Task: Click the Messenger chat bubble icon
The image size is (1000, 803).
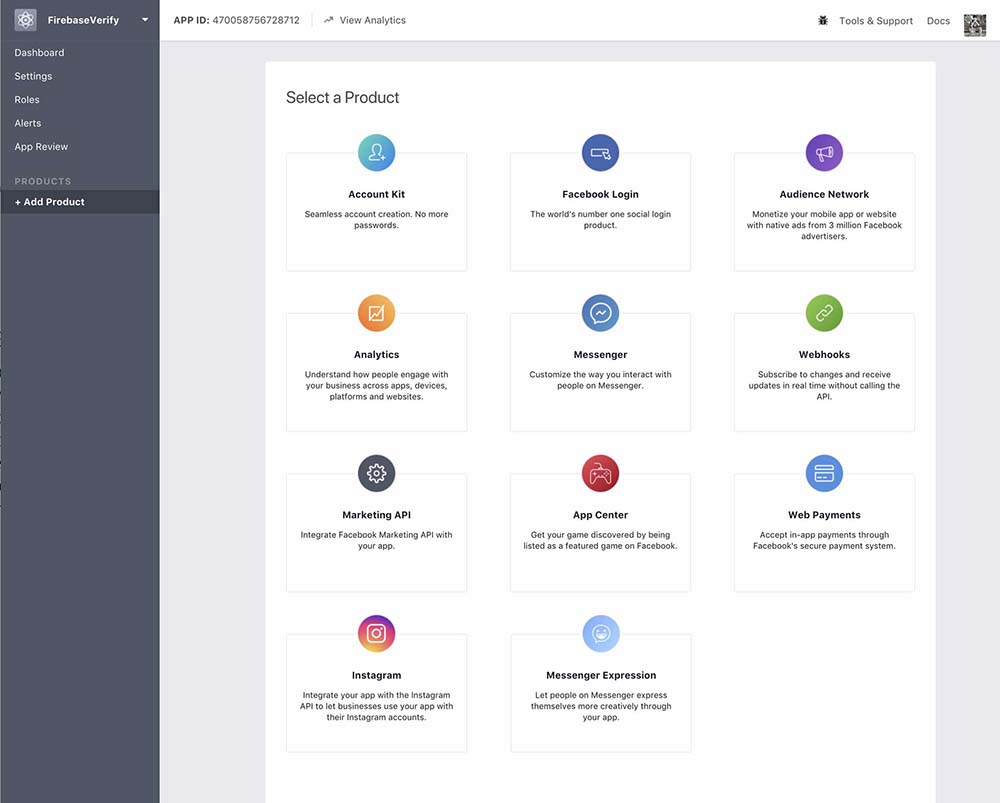Action: (x=600, y=313)
